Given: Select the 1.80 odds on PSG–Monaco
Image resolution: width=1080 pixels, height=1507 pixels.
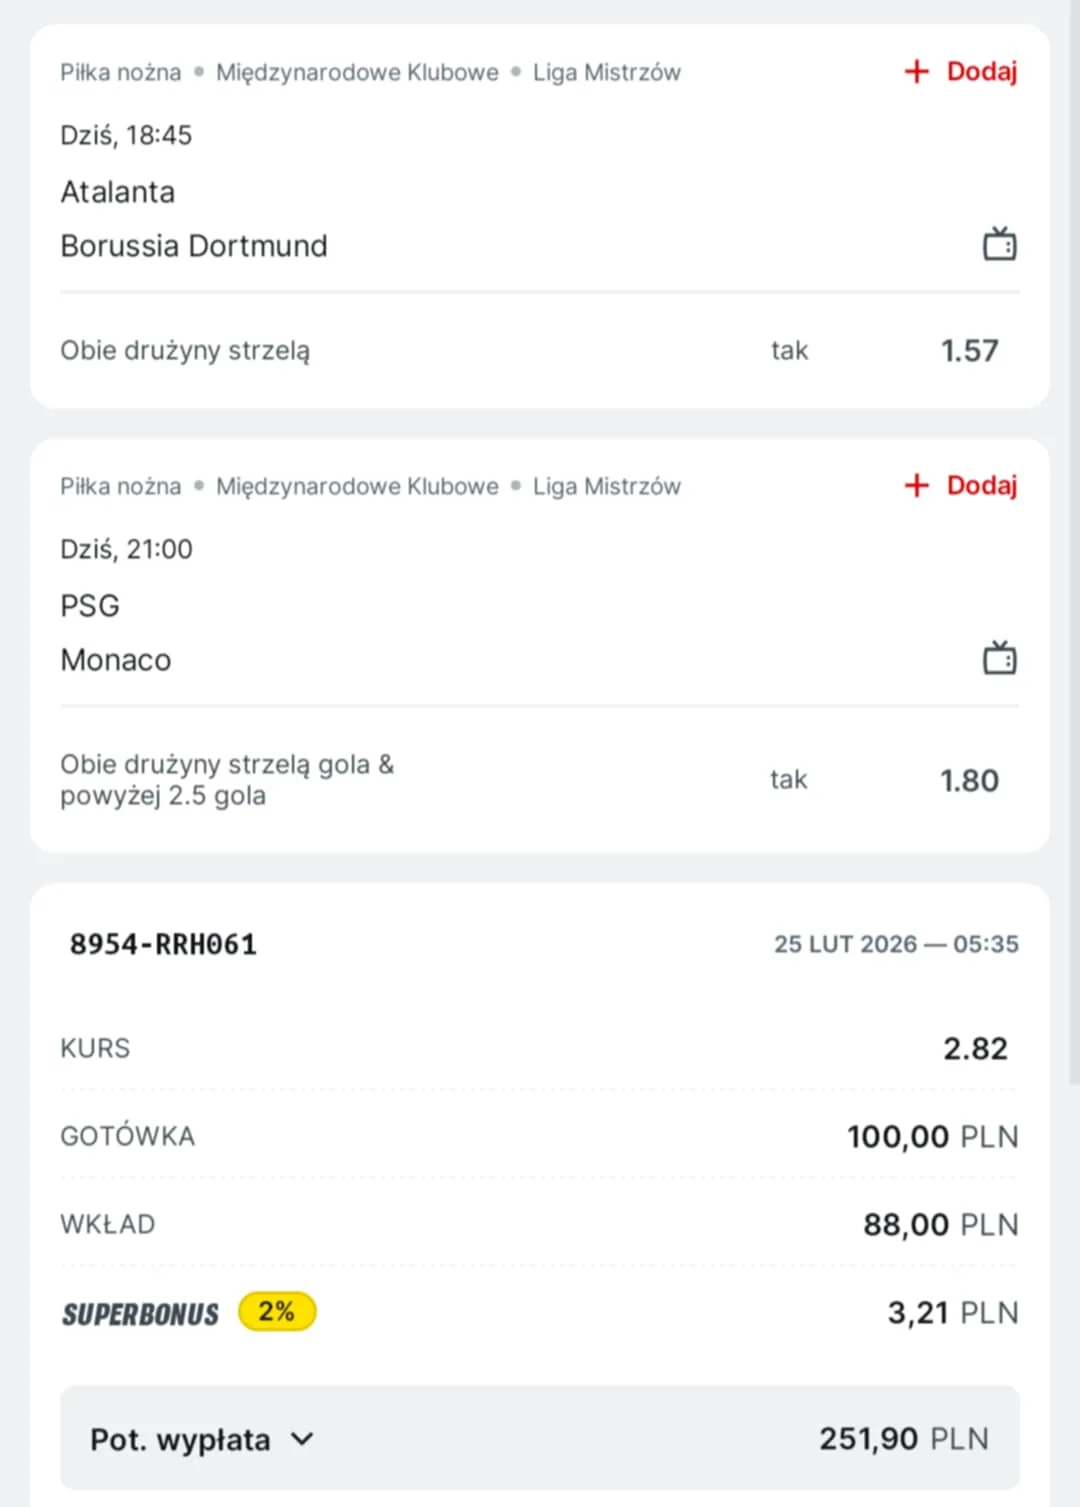Looking at the screenshot, I should 969,781.
